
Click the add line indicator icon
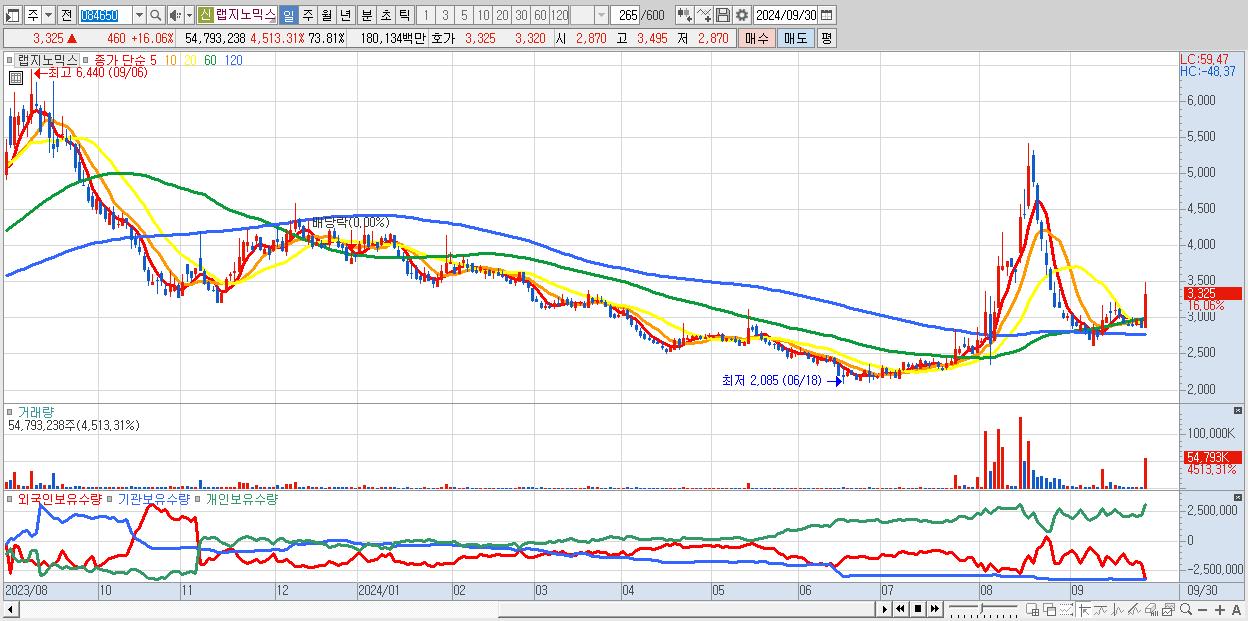click(704, 15)
